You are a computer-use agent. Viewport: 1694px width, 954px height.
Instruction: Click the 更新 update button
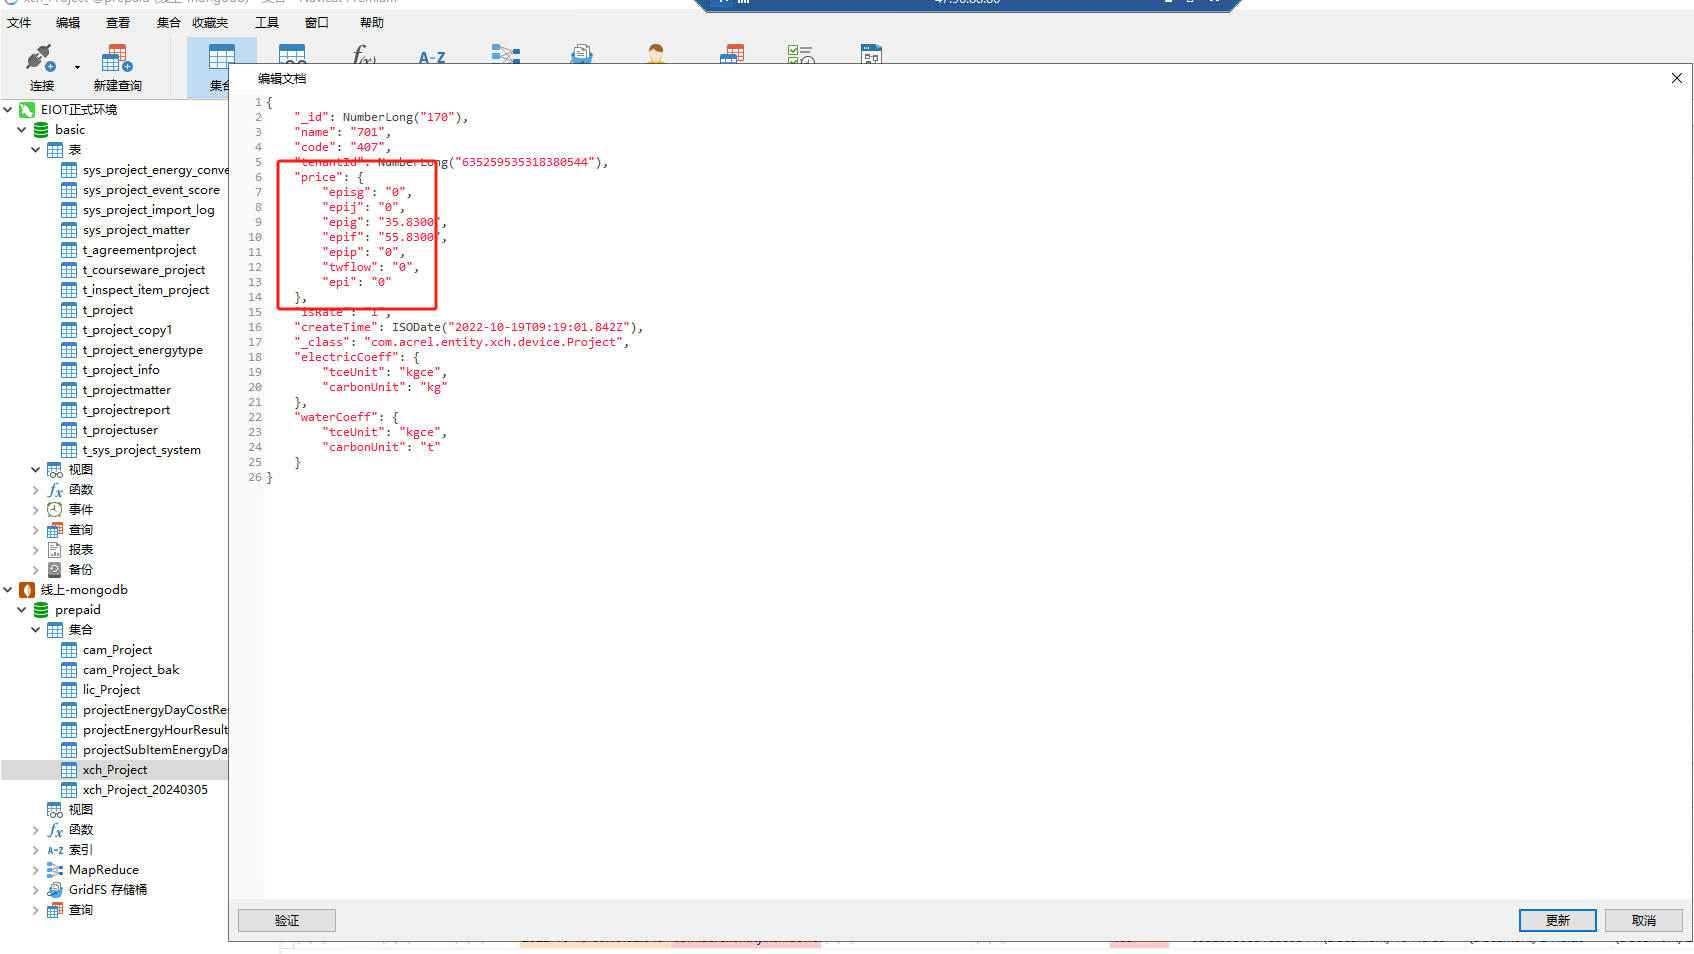click(x=1557, y=920)
